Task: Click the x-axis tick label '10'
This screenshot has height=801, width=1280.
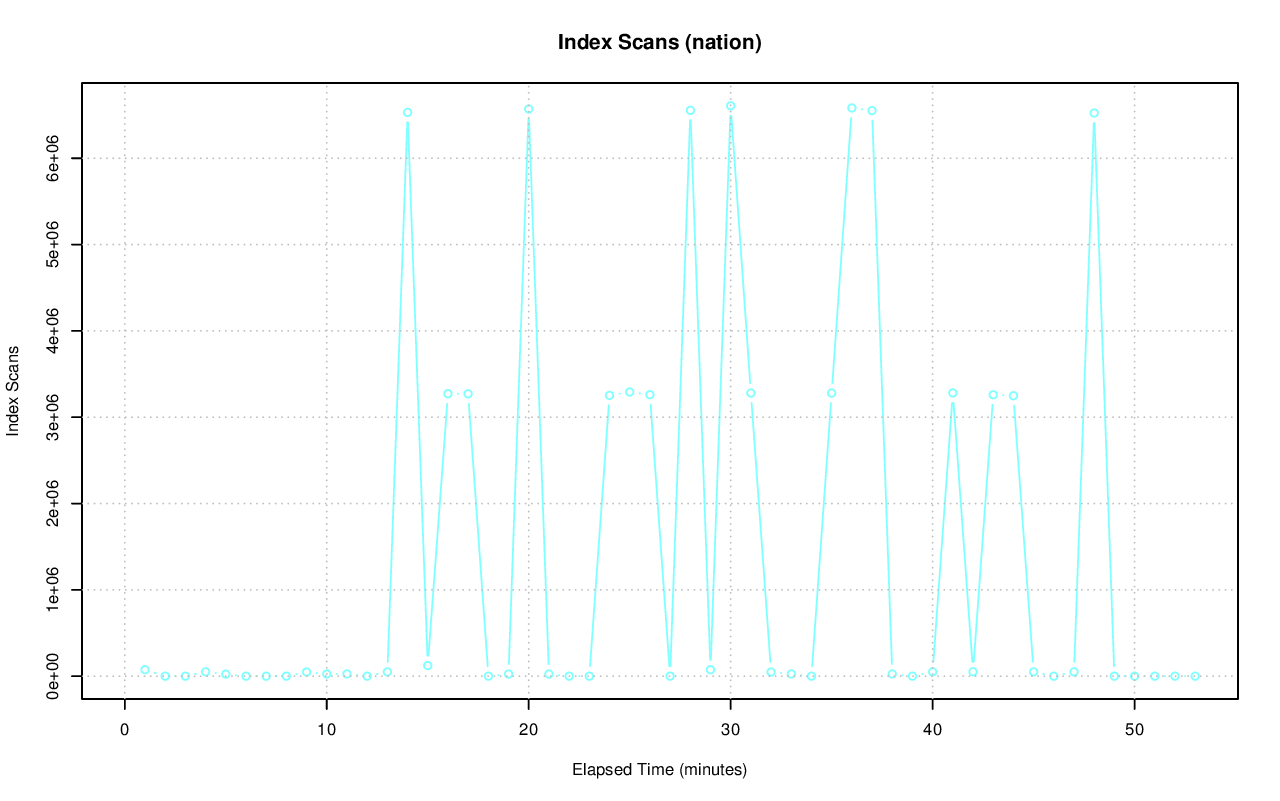Action: click(x=327, y=730)
